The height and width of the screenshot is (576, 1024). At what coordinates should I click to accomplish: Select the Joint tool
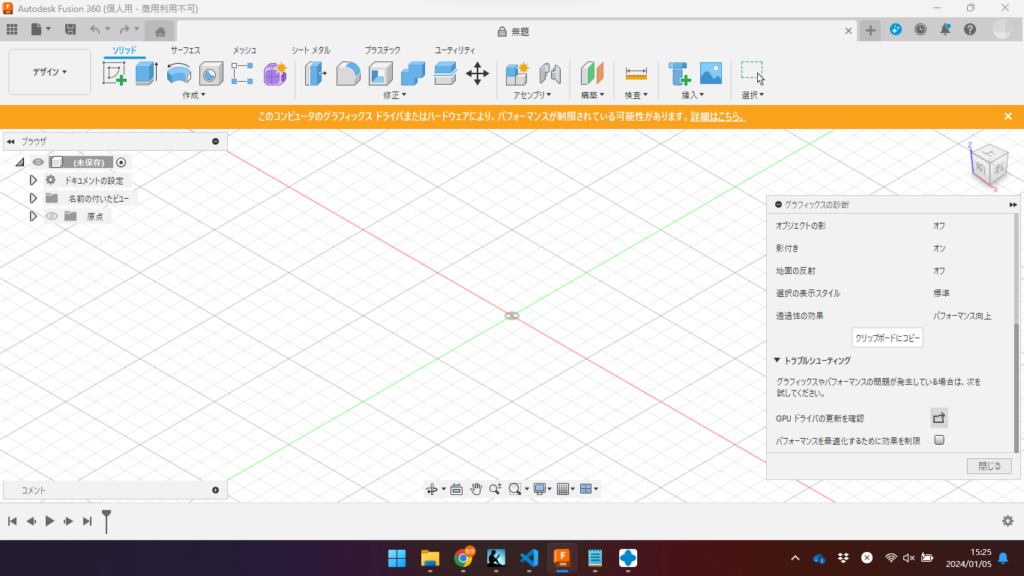click(x=550, y=73)
